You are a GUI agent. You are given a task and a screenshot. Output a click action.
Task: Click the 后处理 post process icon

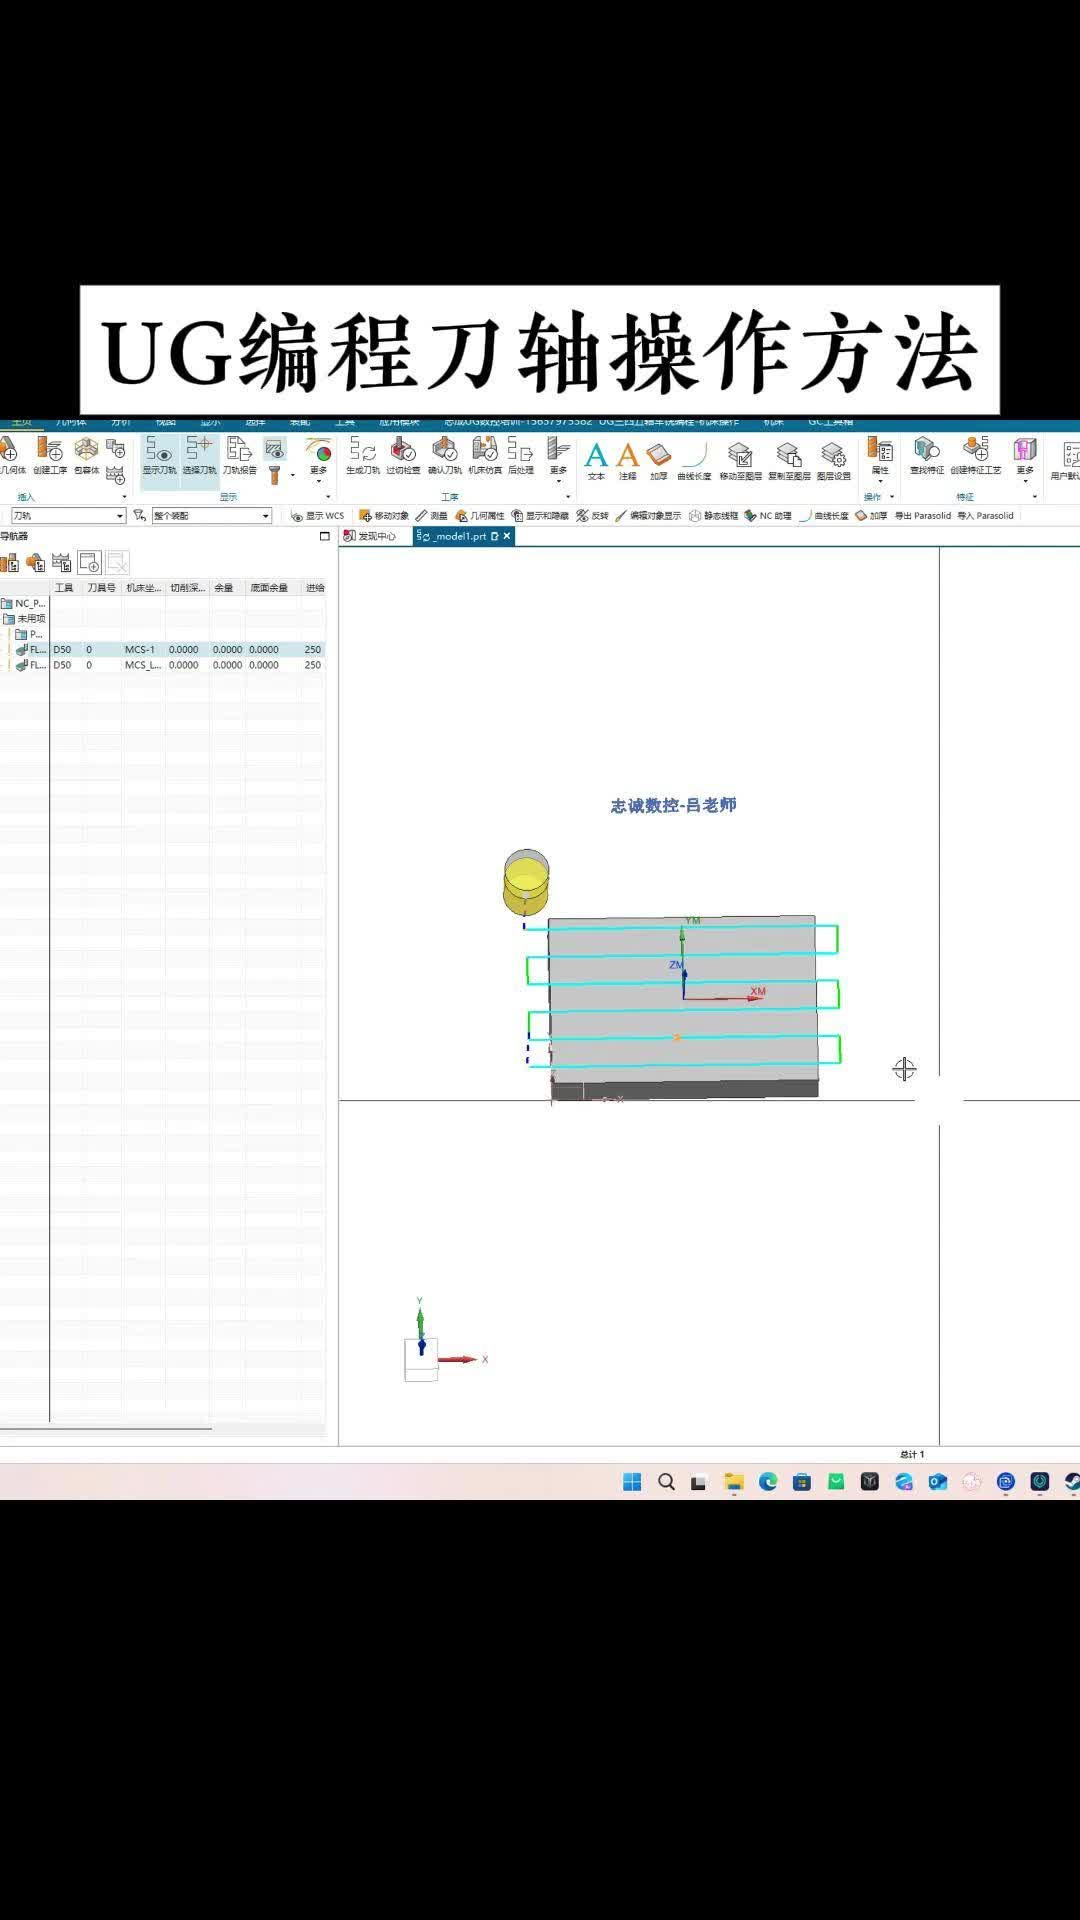click(520, 455)
